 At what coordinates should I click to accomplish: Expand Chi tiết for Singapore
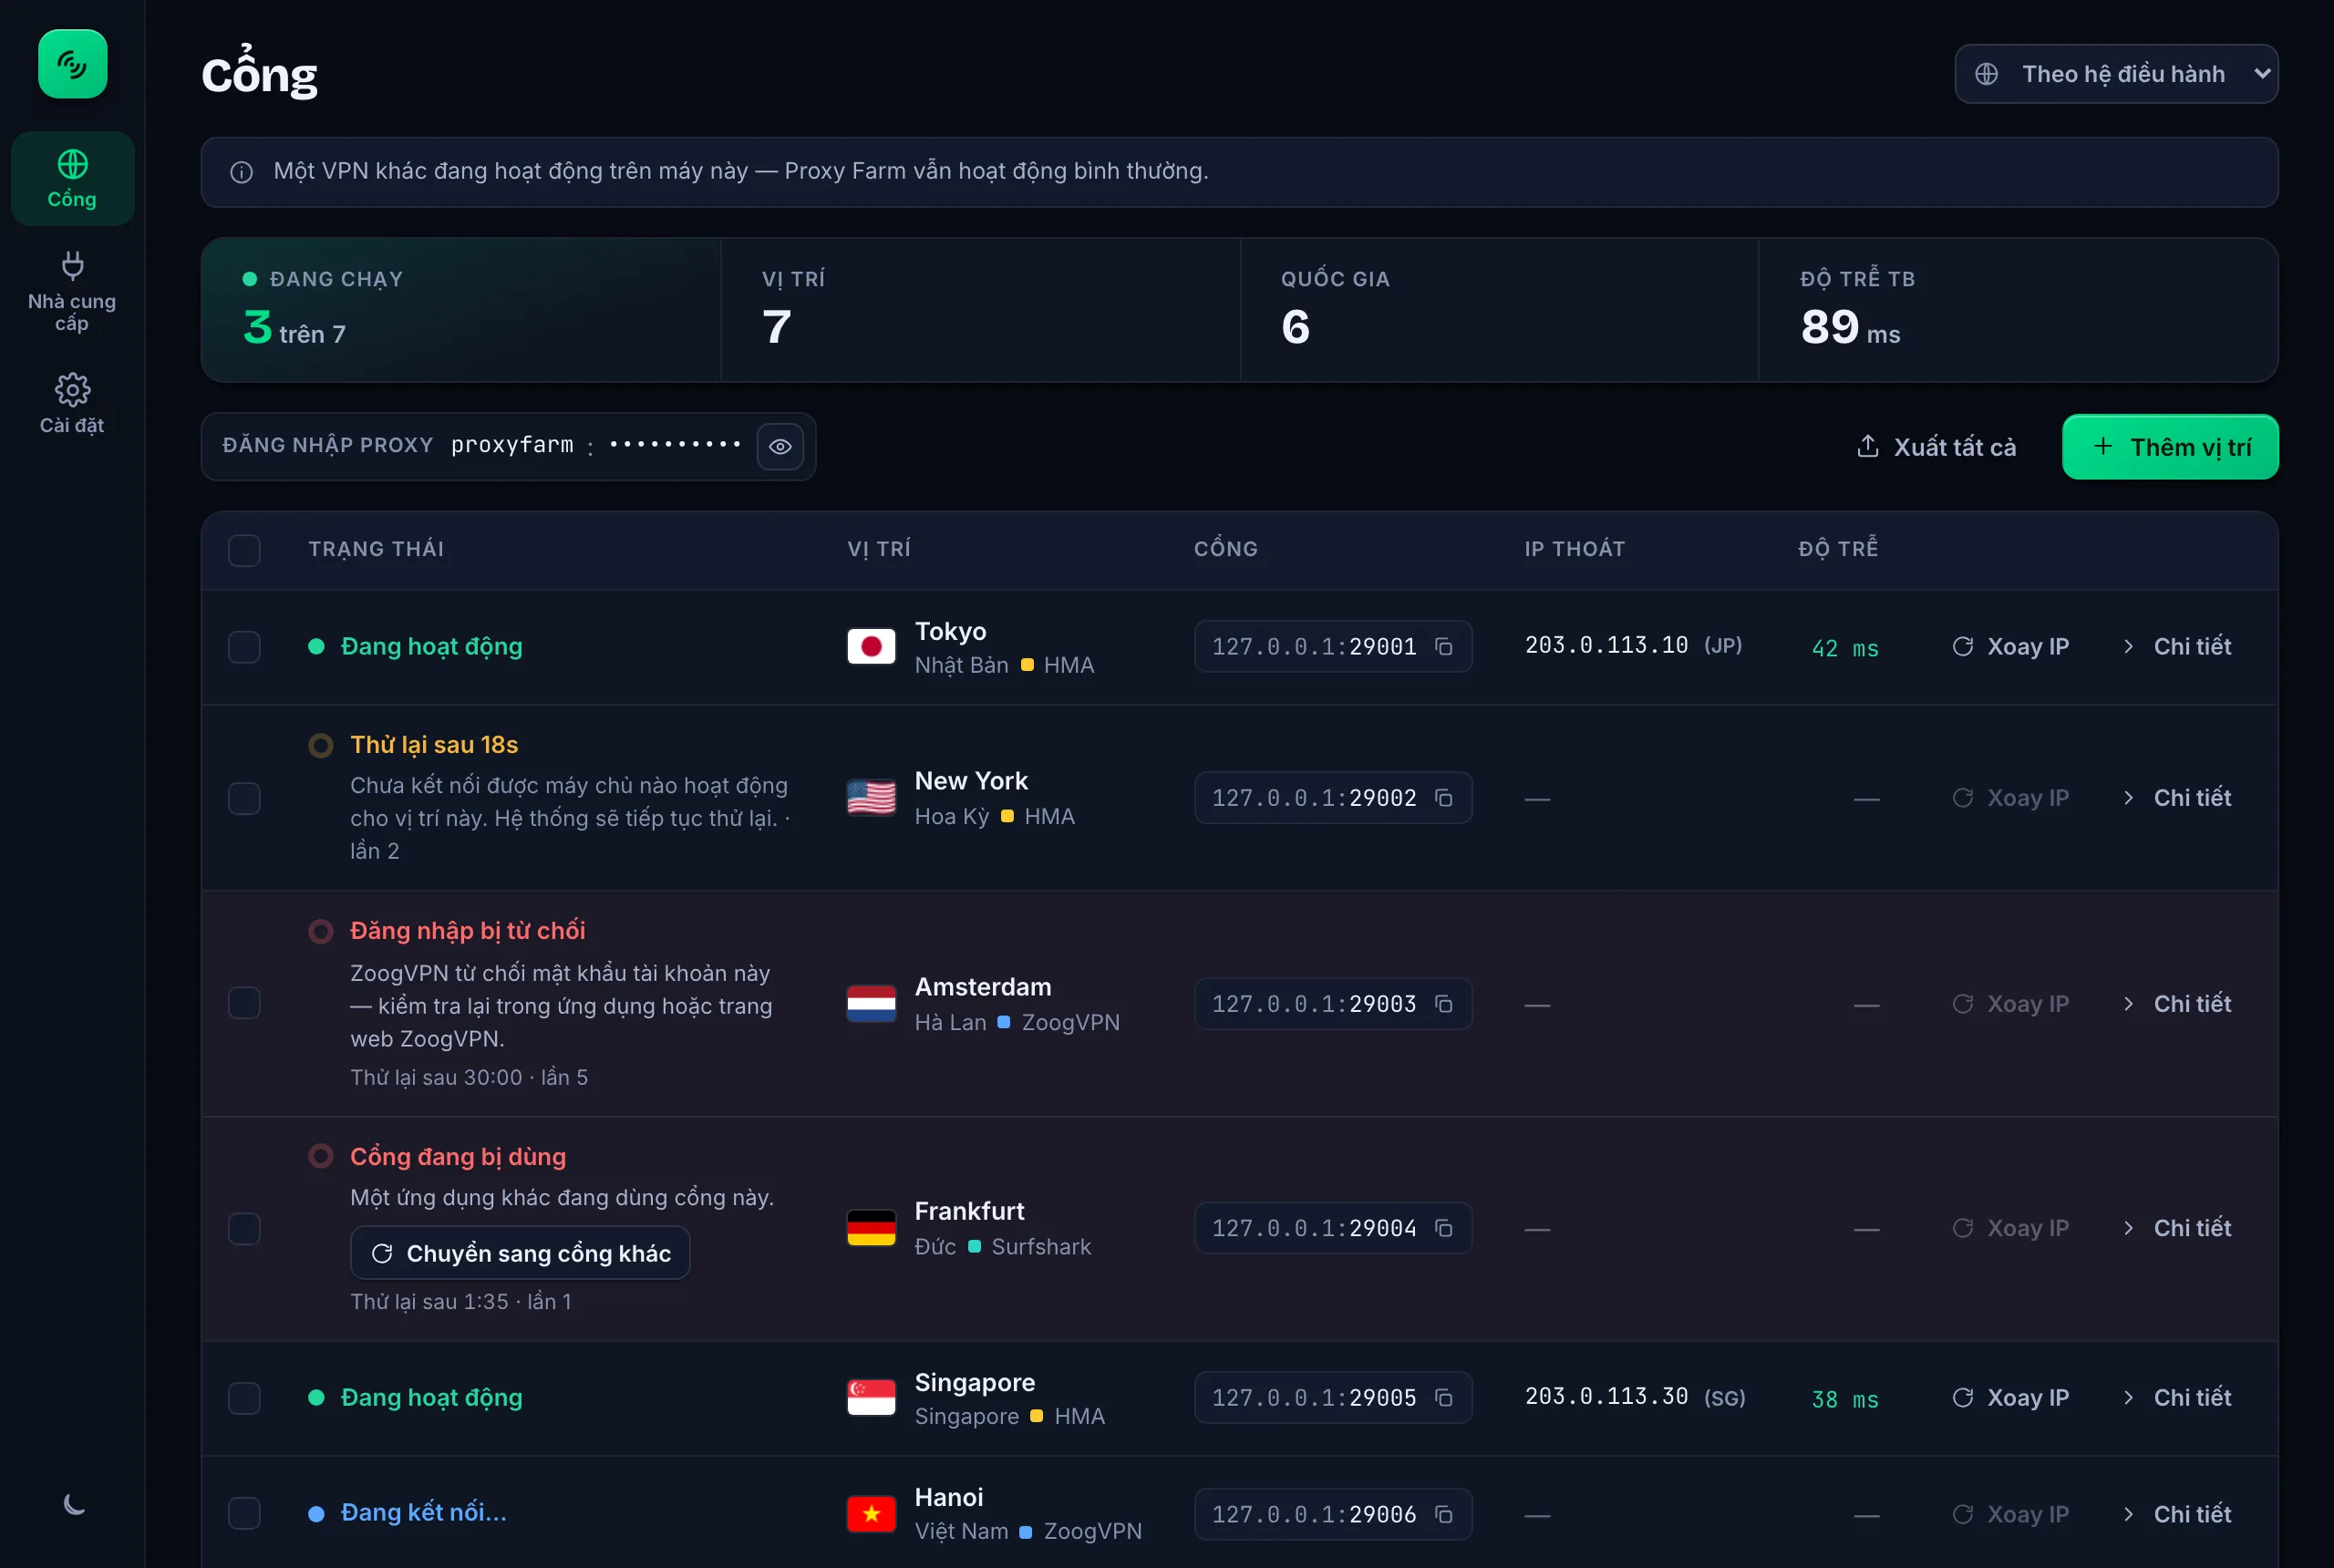pos(2176,1397)
